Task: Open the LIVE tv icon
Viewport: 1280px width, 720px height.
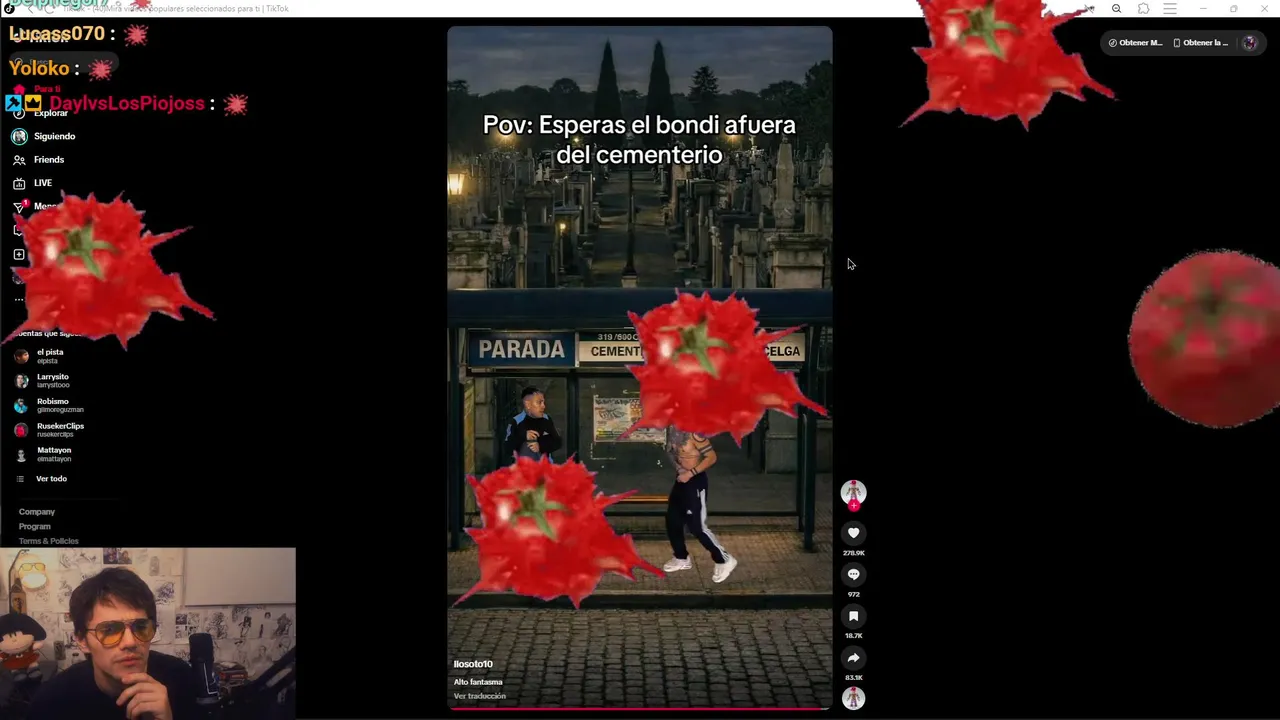Action: point(19,183)
